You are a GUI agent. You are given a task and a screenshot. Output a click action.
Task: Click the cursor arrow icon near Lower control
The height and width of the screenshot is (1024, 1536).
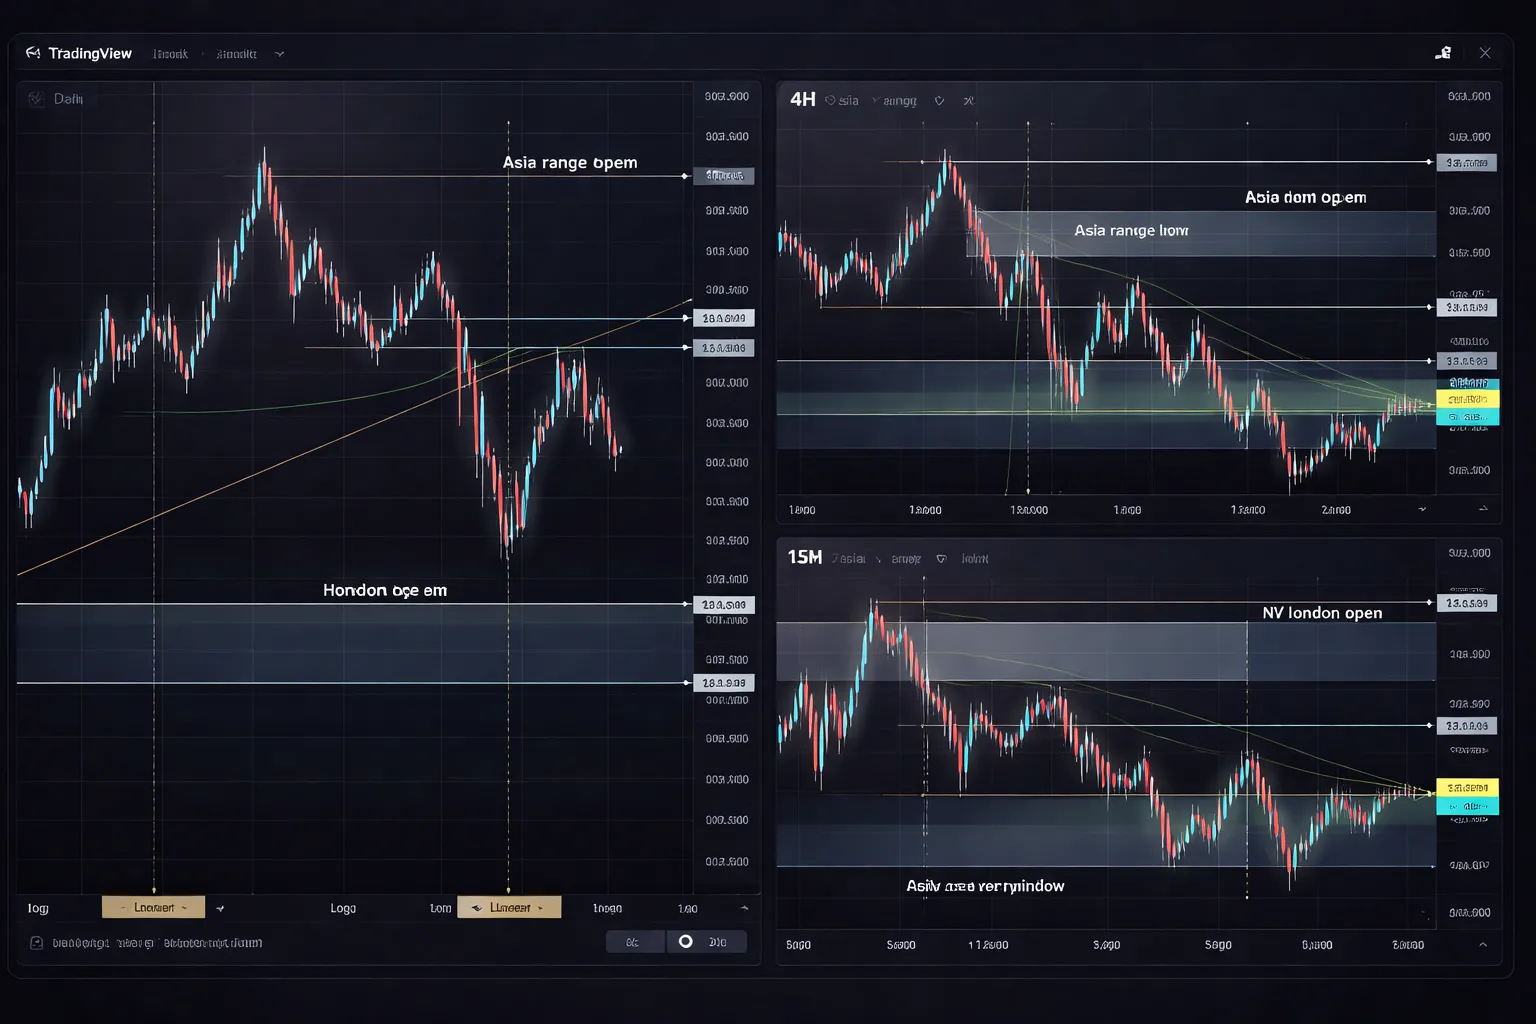point(220,907)
